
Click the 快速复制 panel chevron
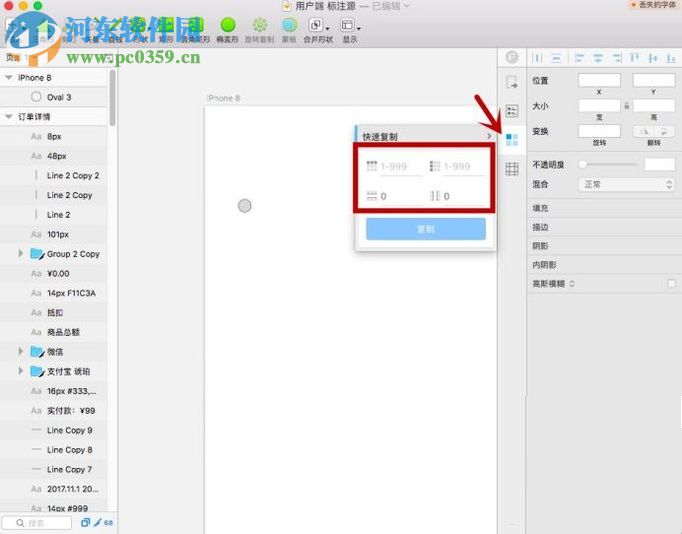[489, 136]
